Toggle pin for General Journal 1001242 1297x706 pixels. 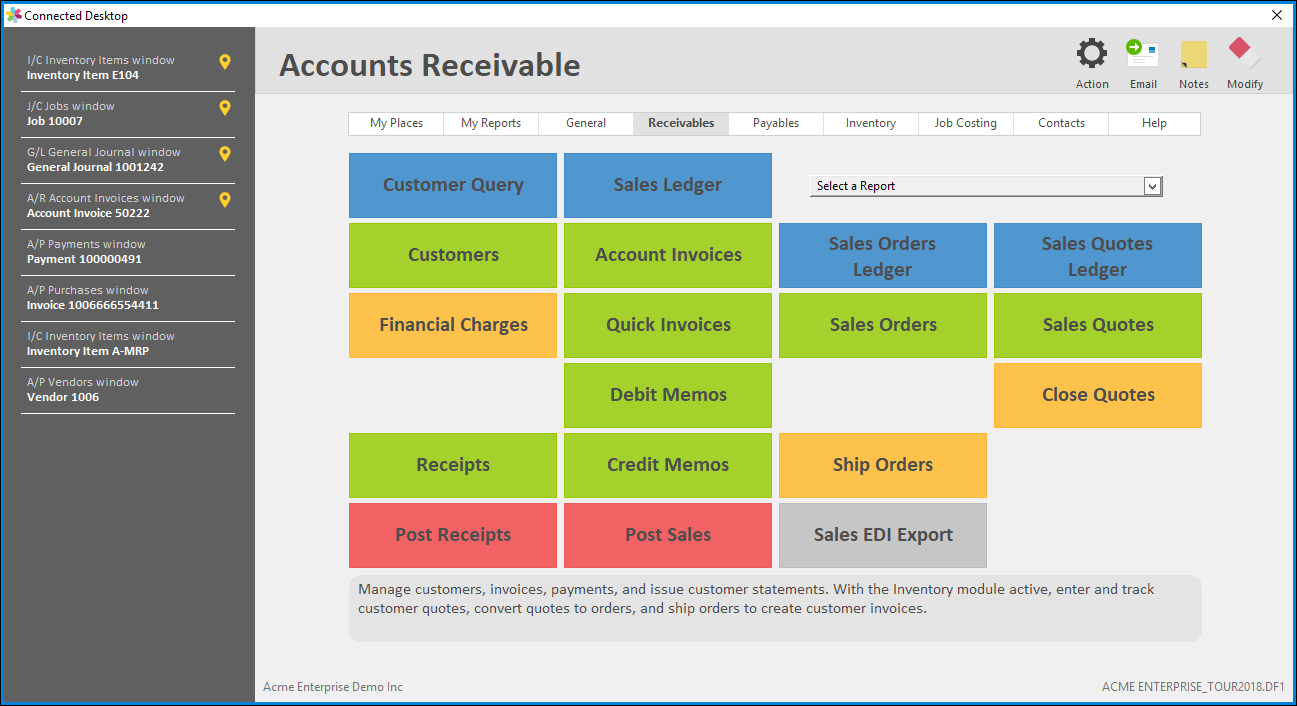coord(225,154)
